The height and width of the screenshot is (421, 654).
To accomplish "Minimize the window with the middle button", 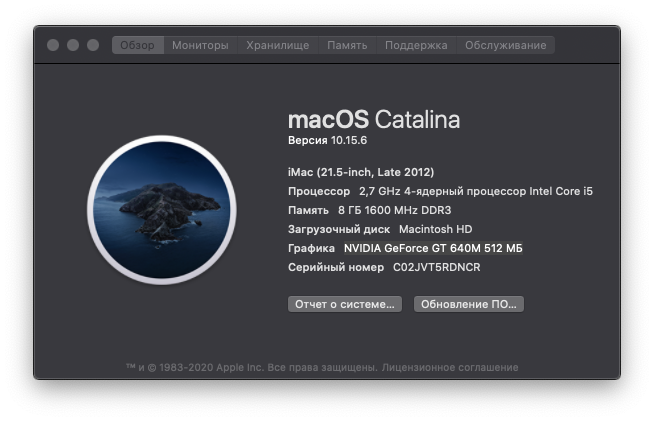I will (73, 45).
